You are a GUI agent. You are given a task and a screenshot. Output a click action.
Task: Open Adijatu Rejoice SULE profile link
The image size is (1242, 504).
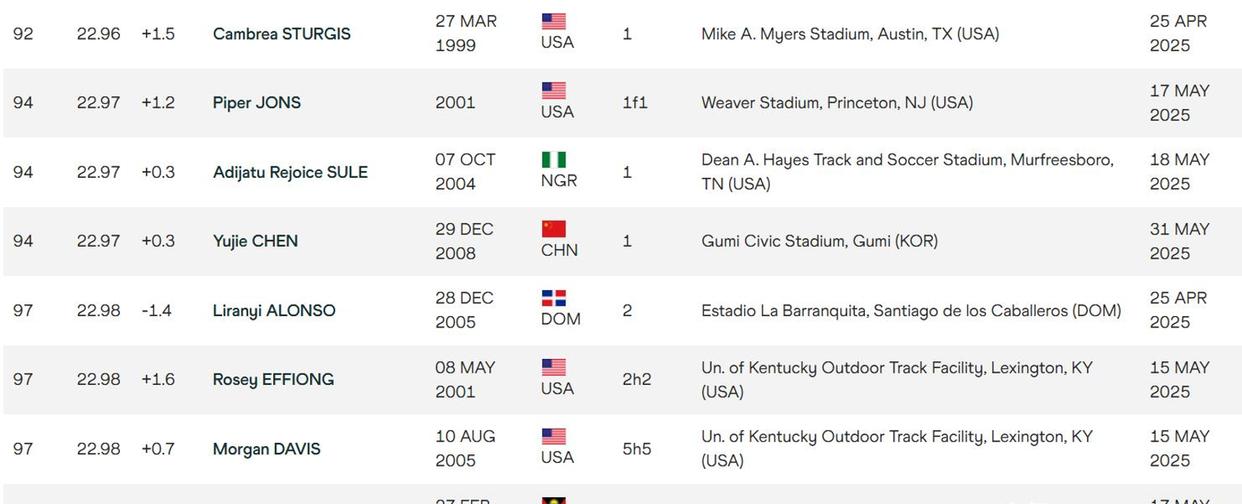coord(290,172)
